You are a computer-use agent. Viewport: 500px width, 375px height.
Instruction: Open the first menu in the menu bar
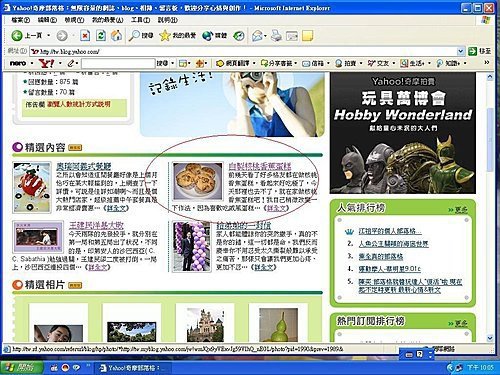pyautogui.click(x=21, y=20)
